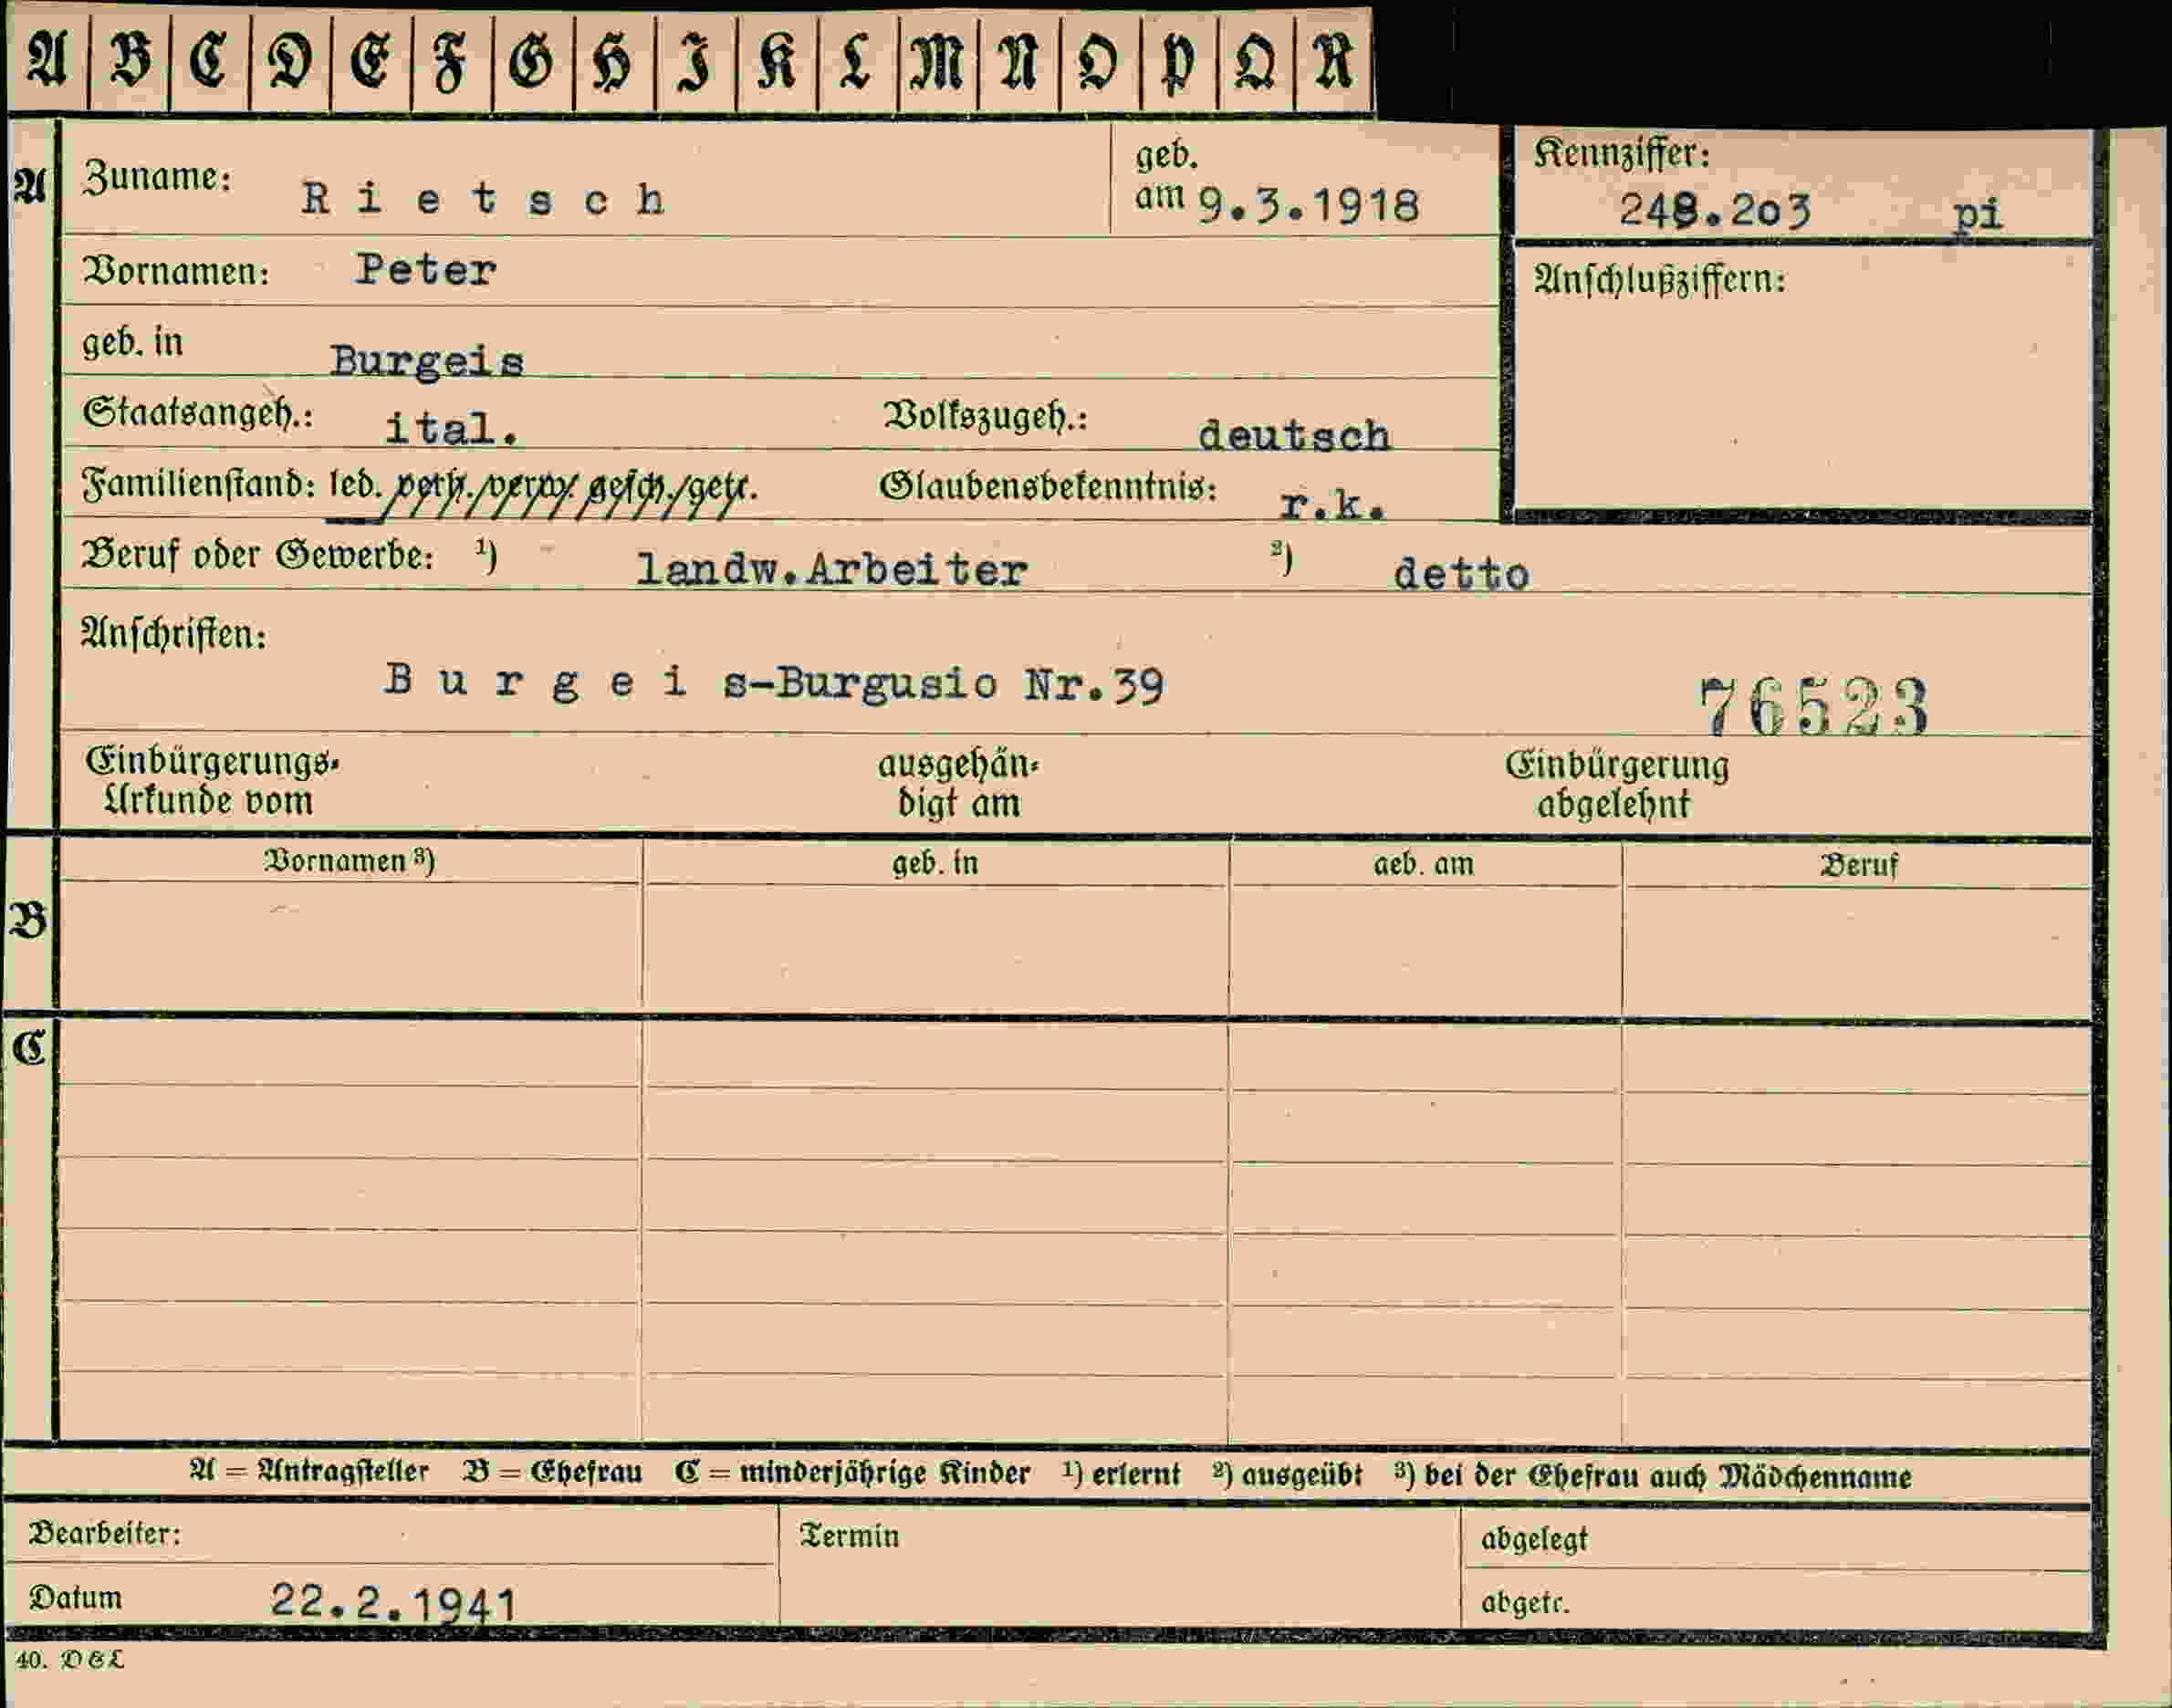Image resolution: width=2172 pixels, height=1708 pixels.
Task: Select the "Kennziffer:" label
Action: 1621,153
